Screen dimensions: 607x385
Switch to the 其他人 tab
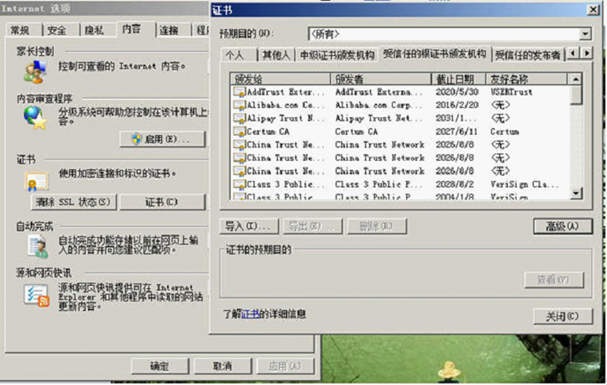(276, 55)
